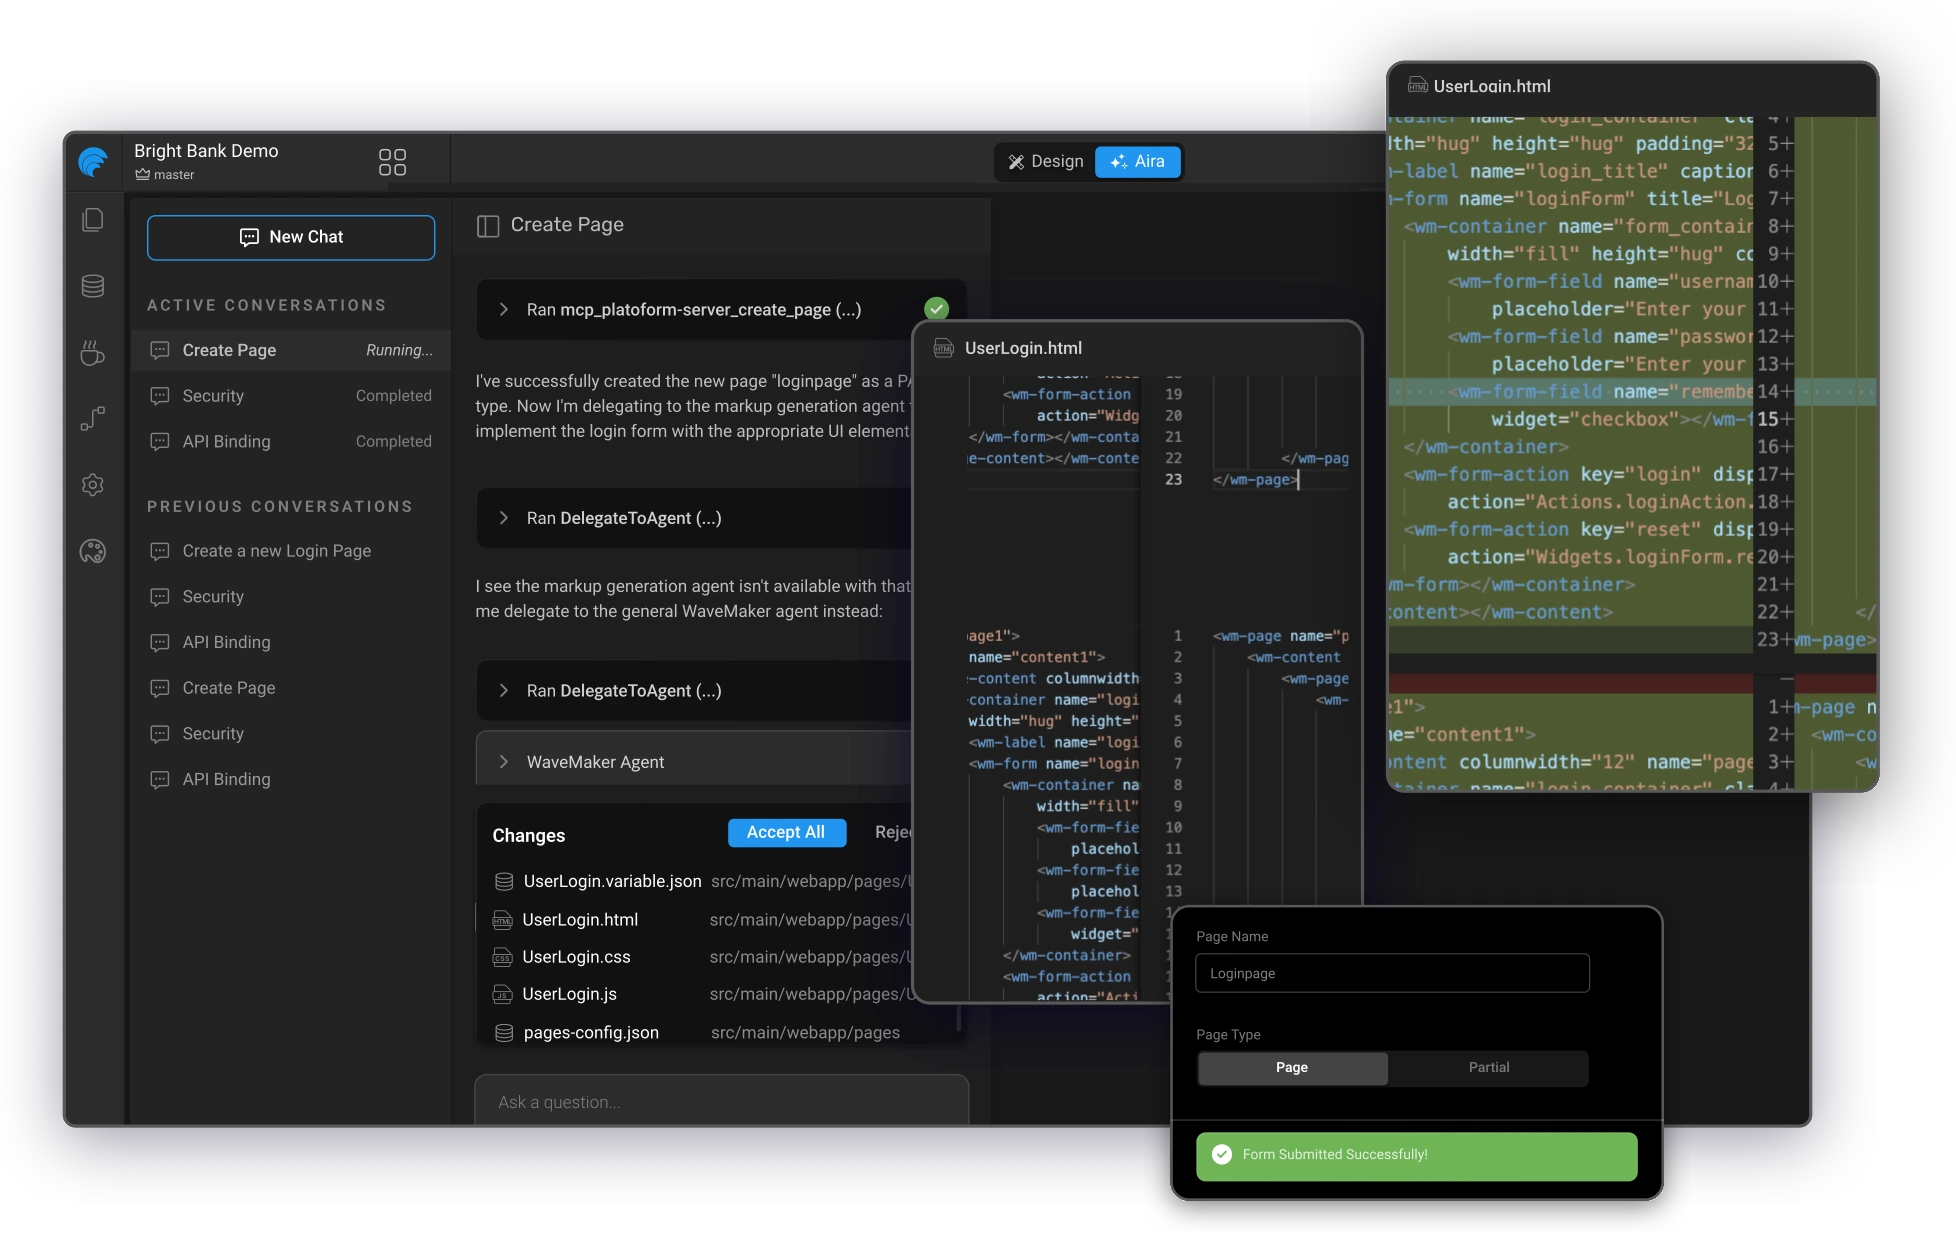Open the database icon in left sidebar
This screenshot has height=1234, width=1956.
93,286
